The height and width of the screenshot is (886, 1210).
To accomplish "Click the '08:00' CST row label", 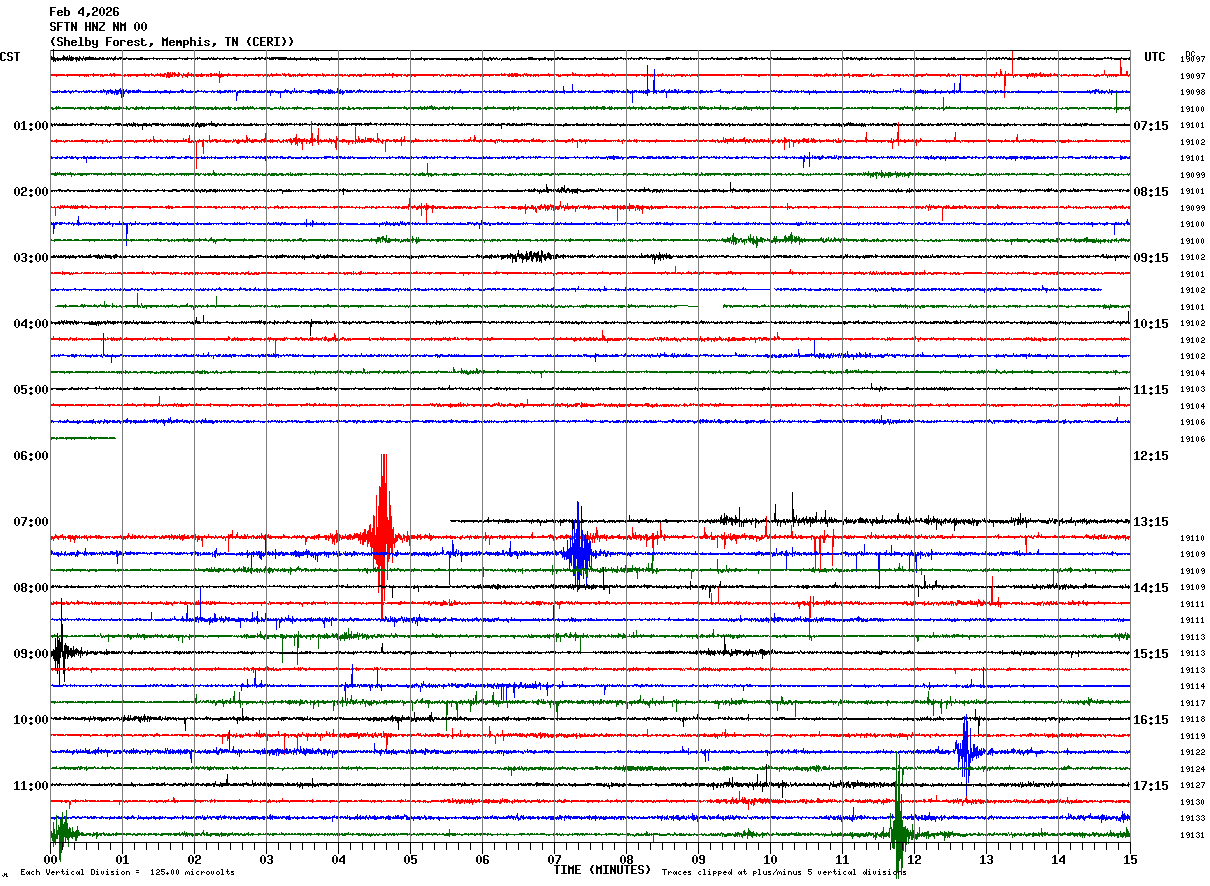I will 31,588.
